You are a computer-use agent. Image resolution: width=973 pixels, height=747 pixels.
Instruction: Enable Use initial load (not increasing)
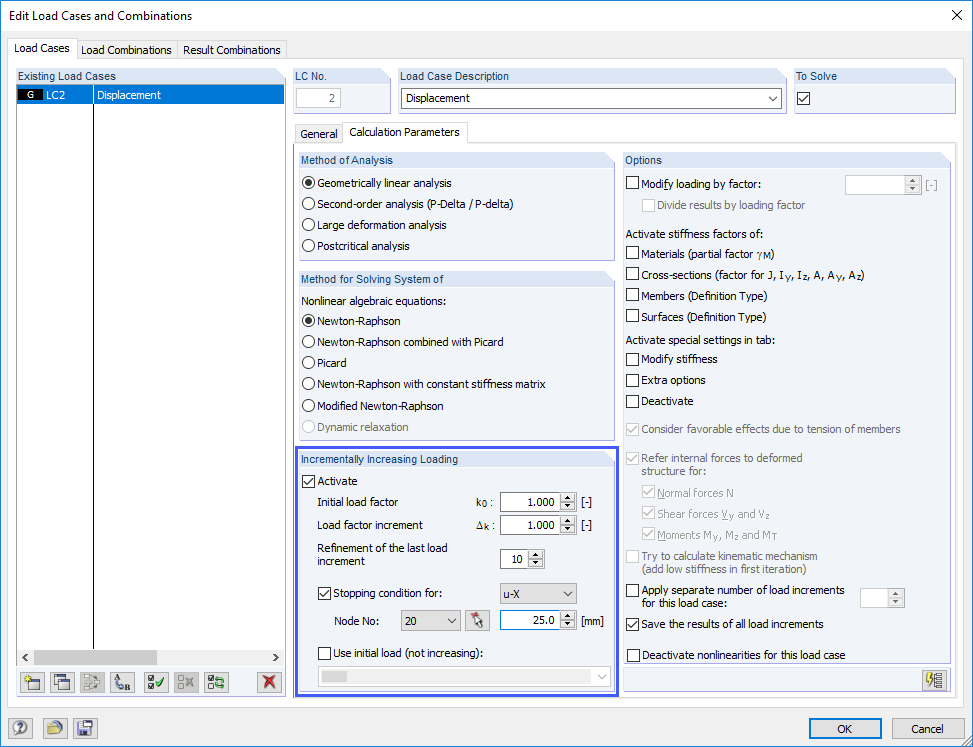click(x=325, y=653)
